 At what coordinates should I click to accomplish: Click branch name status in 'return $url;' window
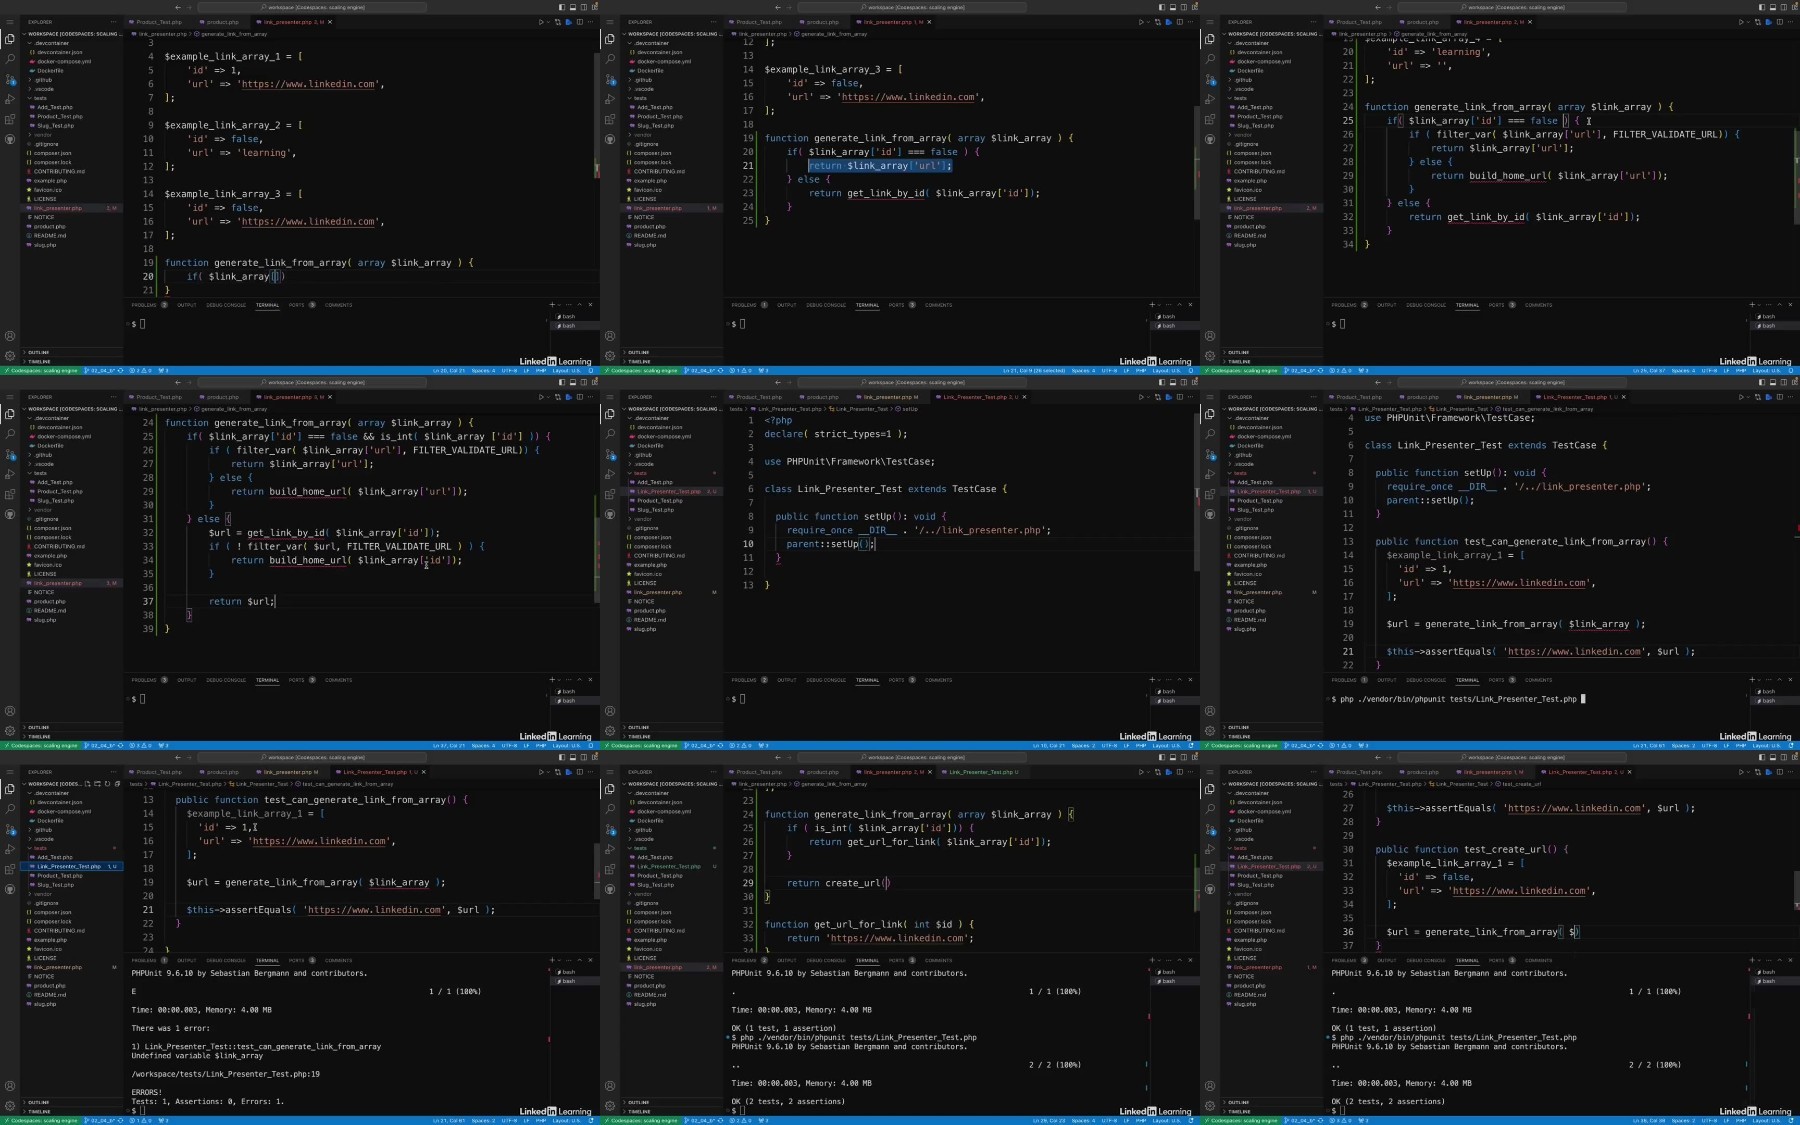[101, 746]
